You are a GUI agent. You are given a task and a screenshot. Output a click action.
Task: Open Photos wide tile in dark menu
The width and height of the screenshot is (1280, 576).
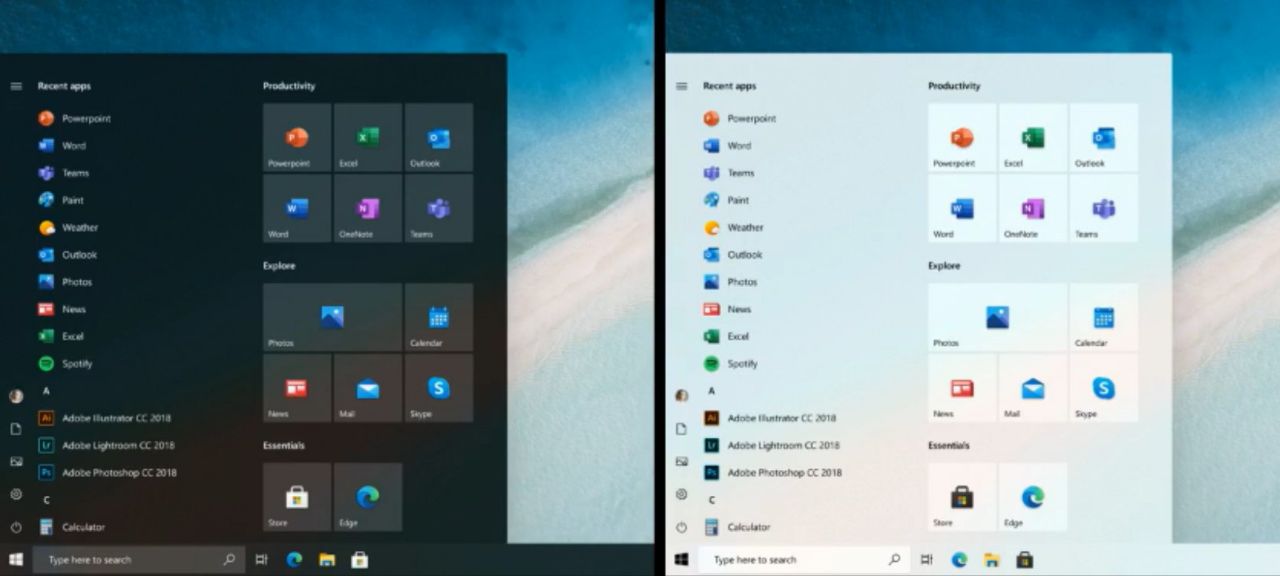pos(332,317)
